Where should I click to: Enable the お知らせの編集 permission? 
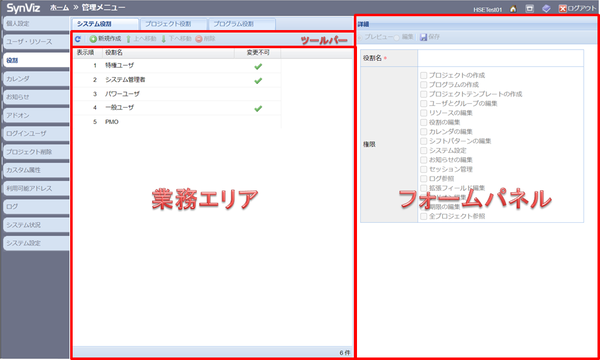coord(424,160)
